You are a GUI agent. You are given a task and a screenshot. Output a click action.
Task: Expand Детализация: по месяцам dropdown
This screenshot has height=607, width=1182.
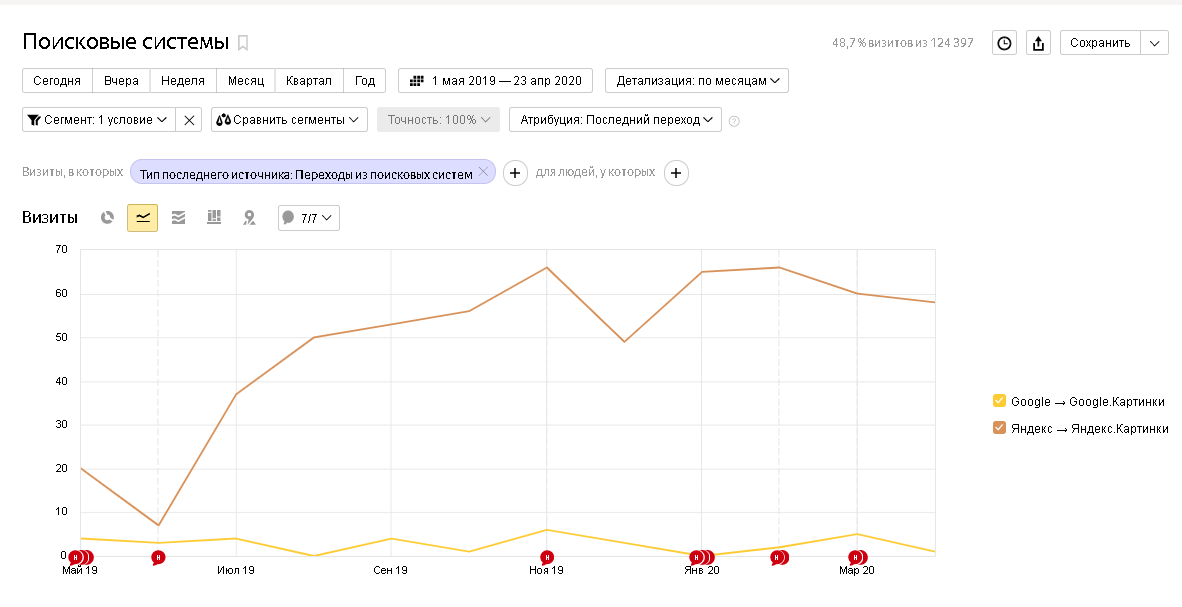[x=696, y=81]
